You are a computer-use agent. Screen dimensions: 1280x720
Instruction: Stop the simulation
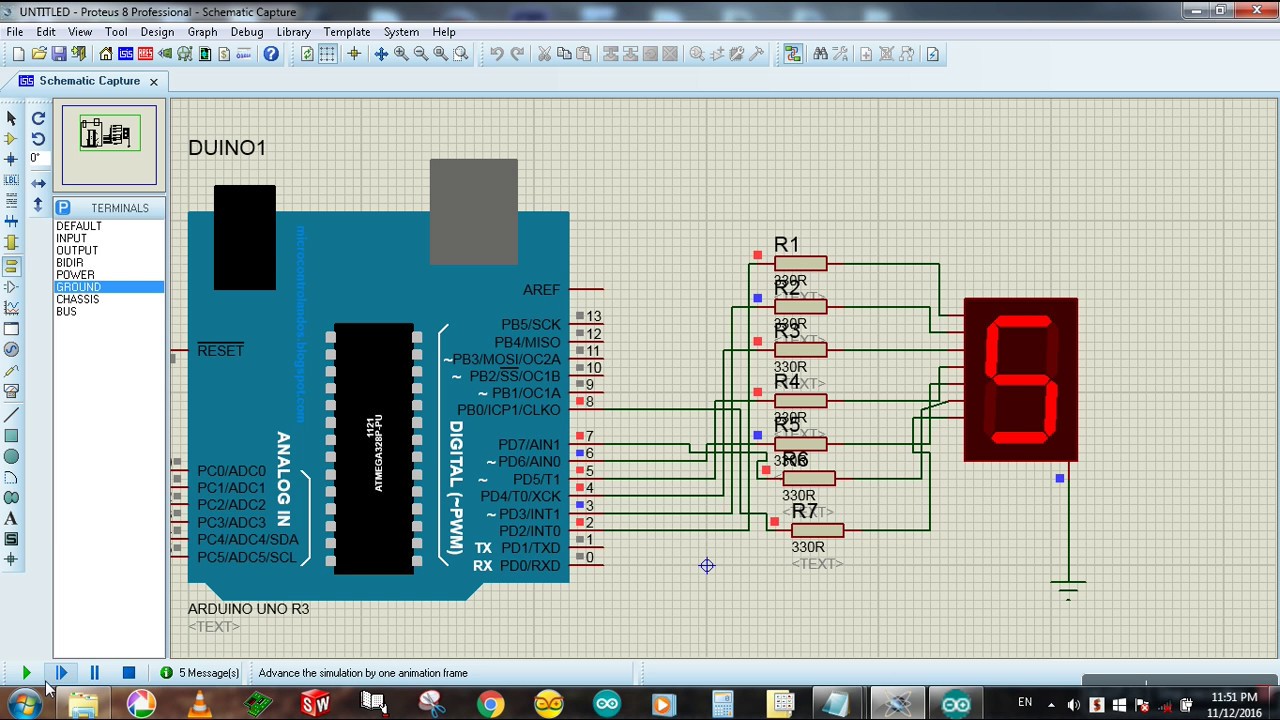click(x=128, y=673)
